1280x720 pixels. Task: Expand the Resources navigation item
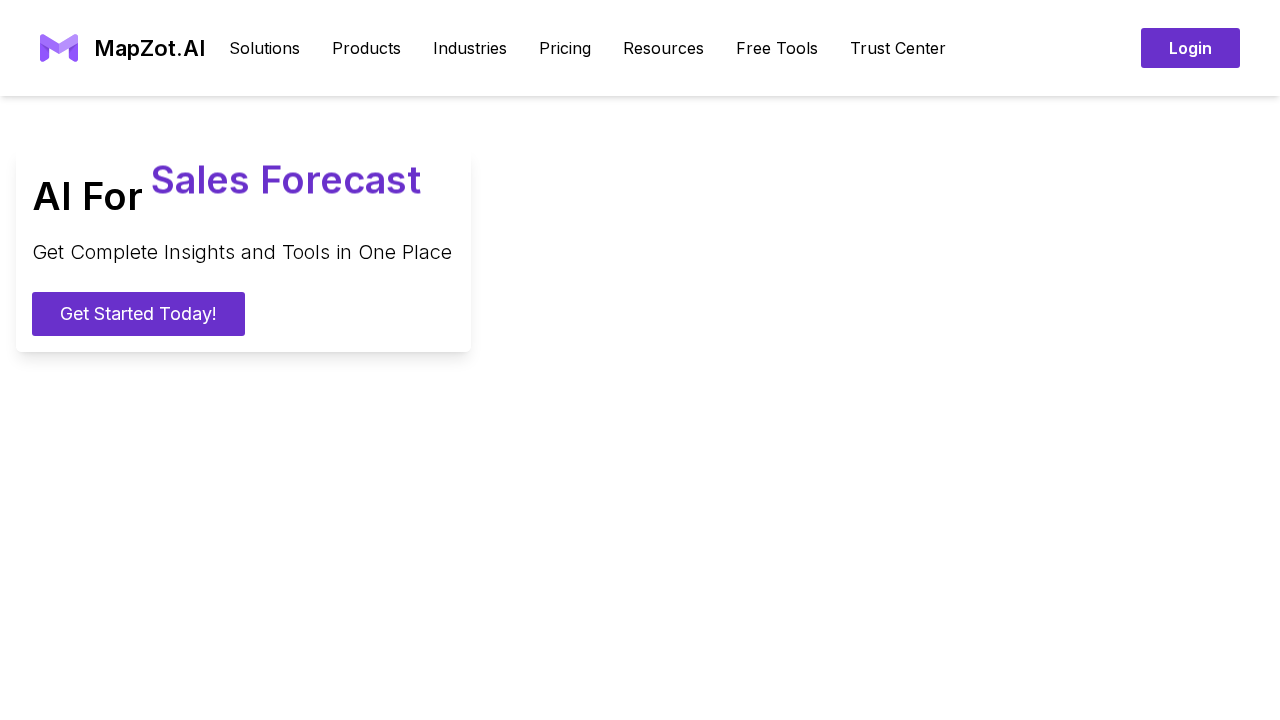[663, 48]
